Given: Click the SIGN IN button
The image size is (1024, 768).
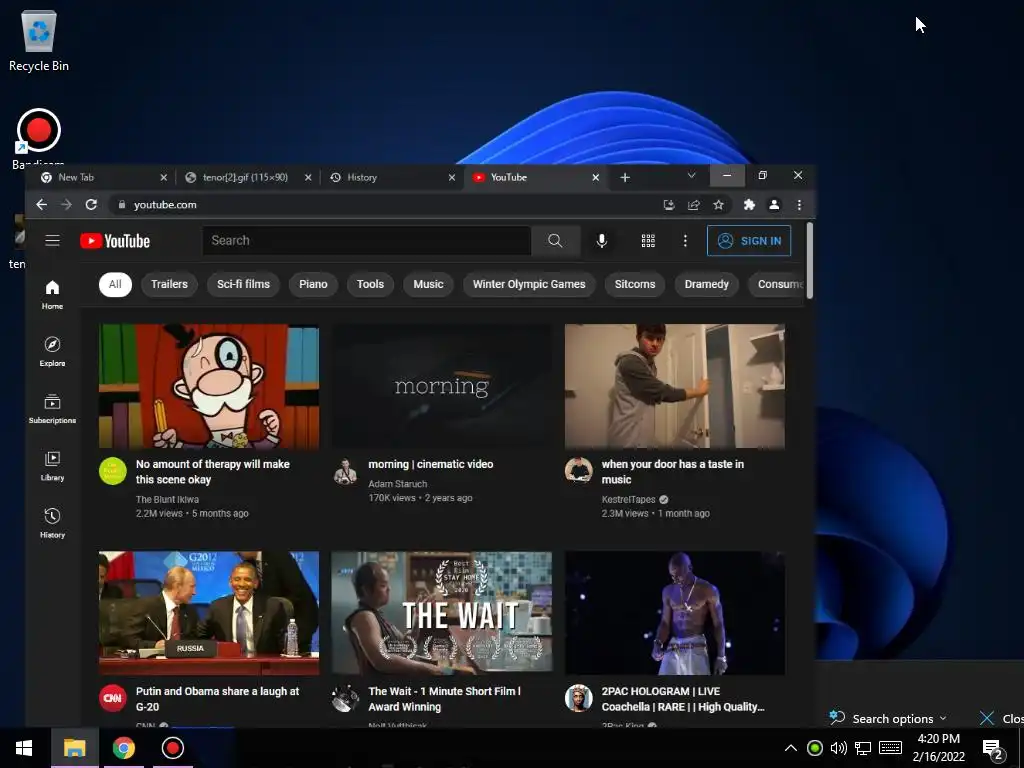Looking at the screenshot, I should coord(749,240).
